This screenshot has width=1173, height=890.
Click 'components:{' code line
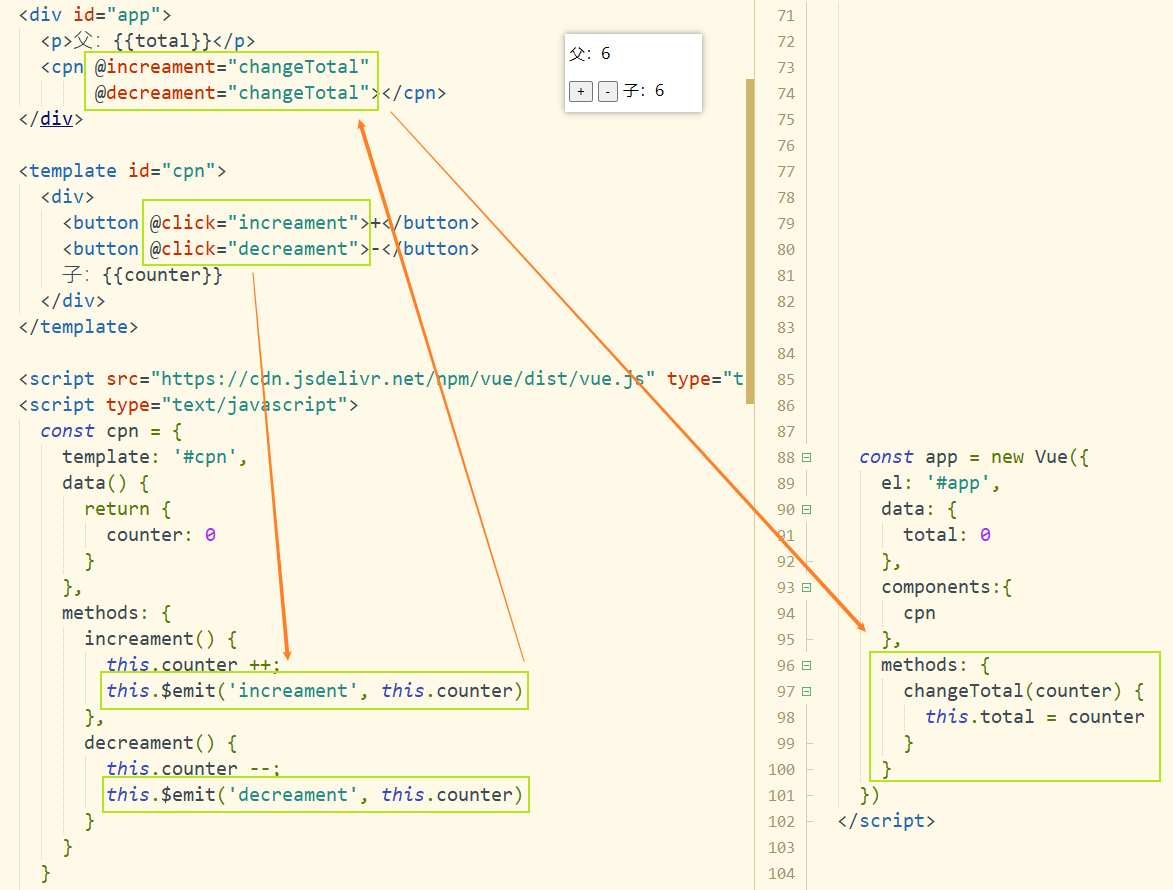946,587
